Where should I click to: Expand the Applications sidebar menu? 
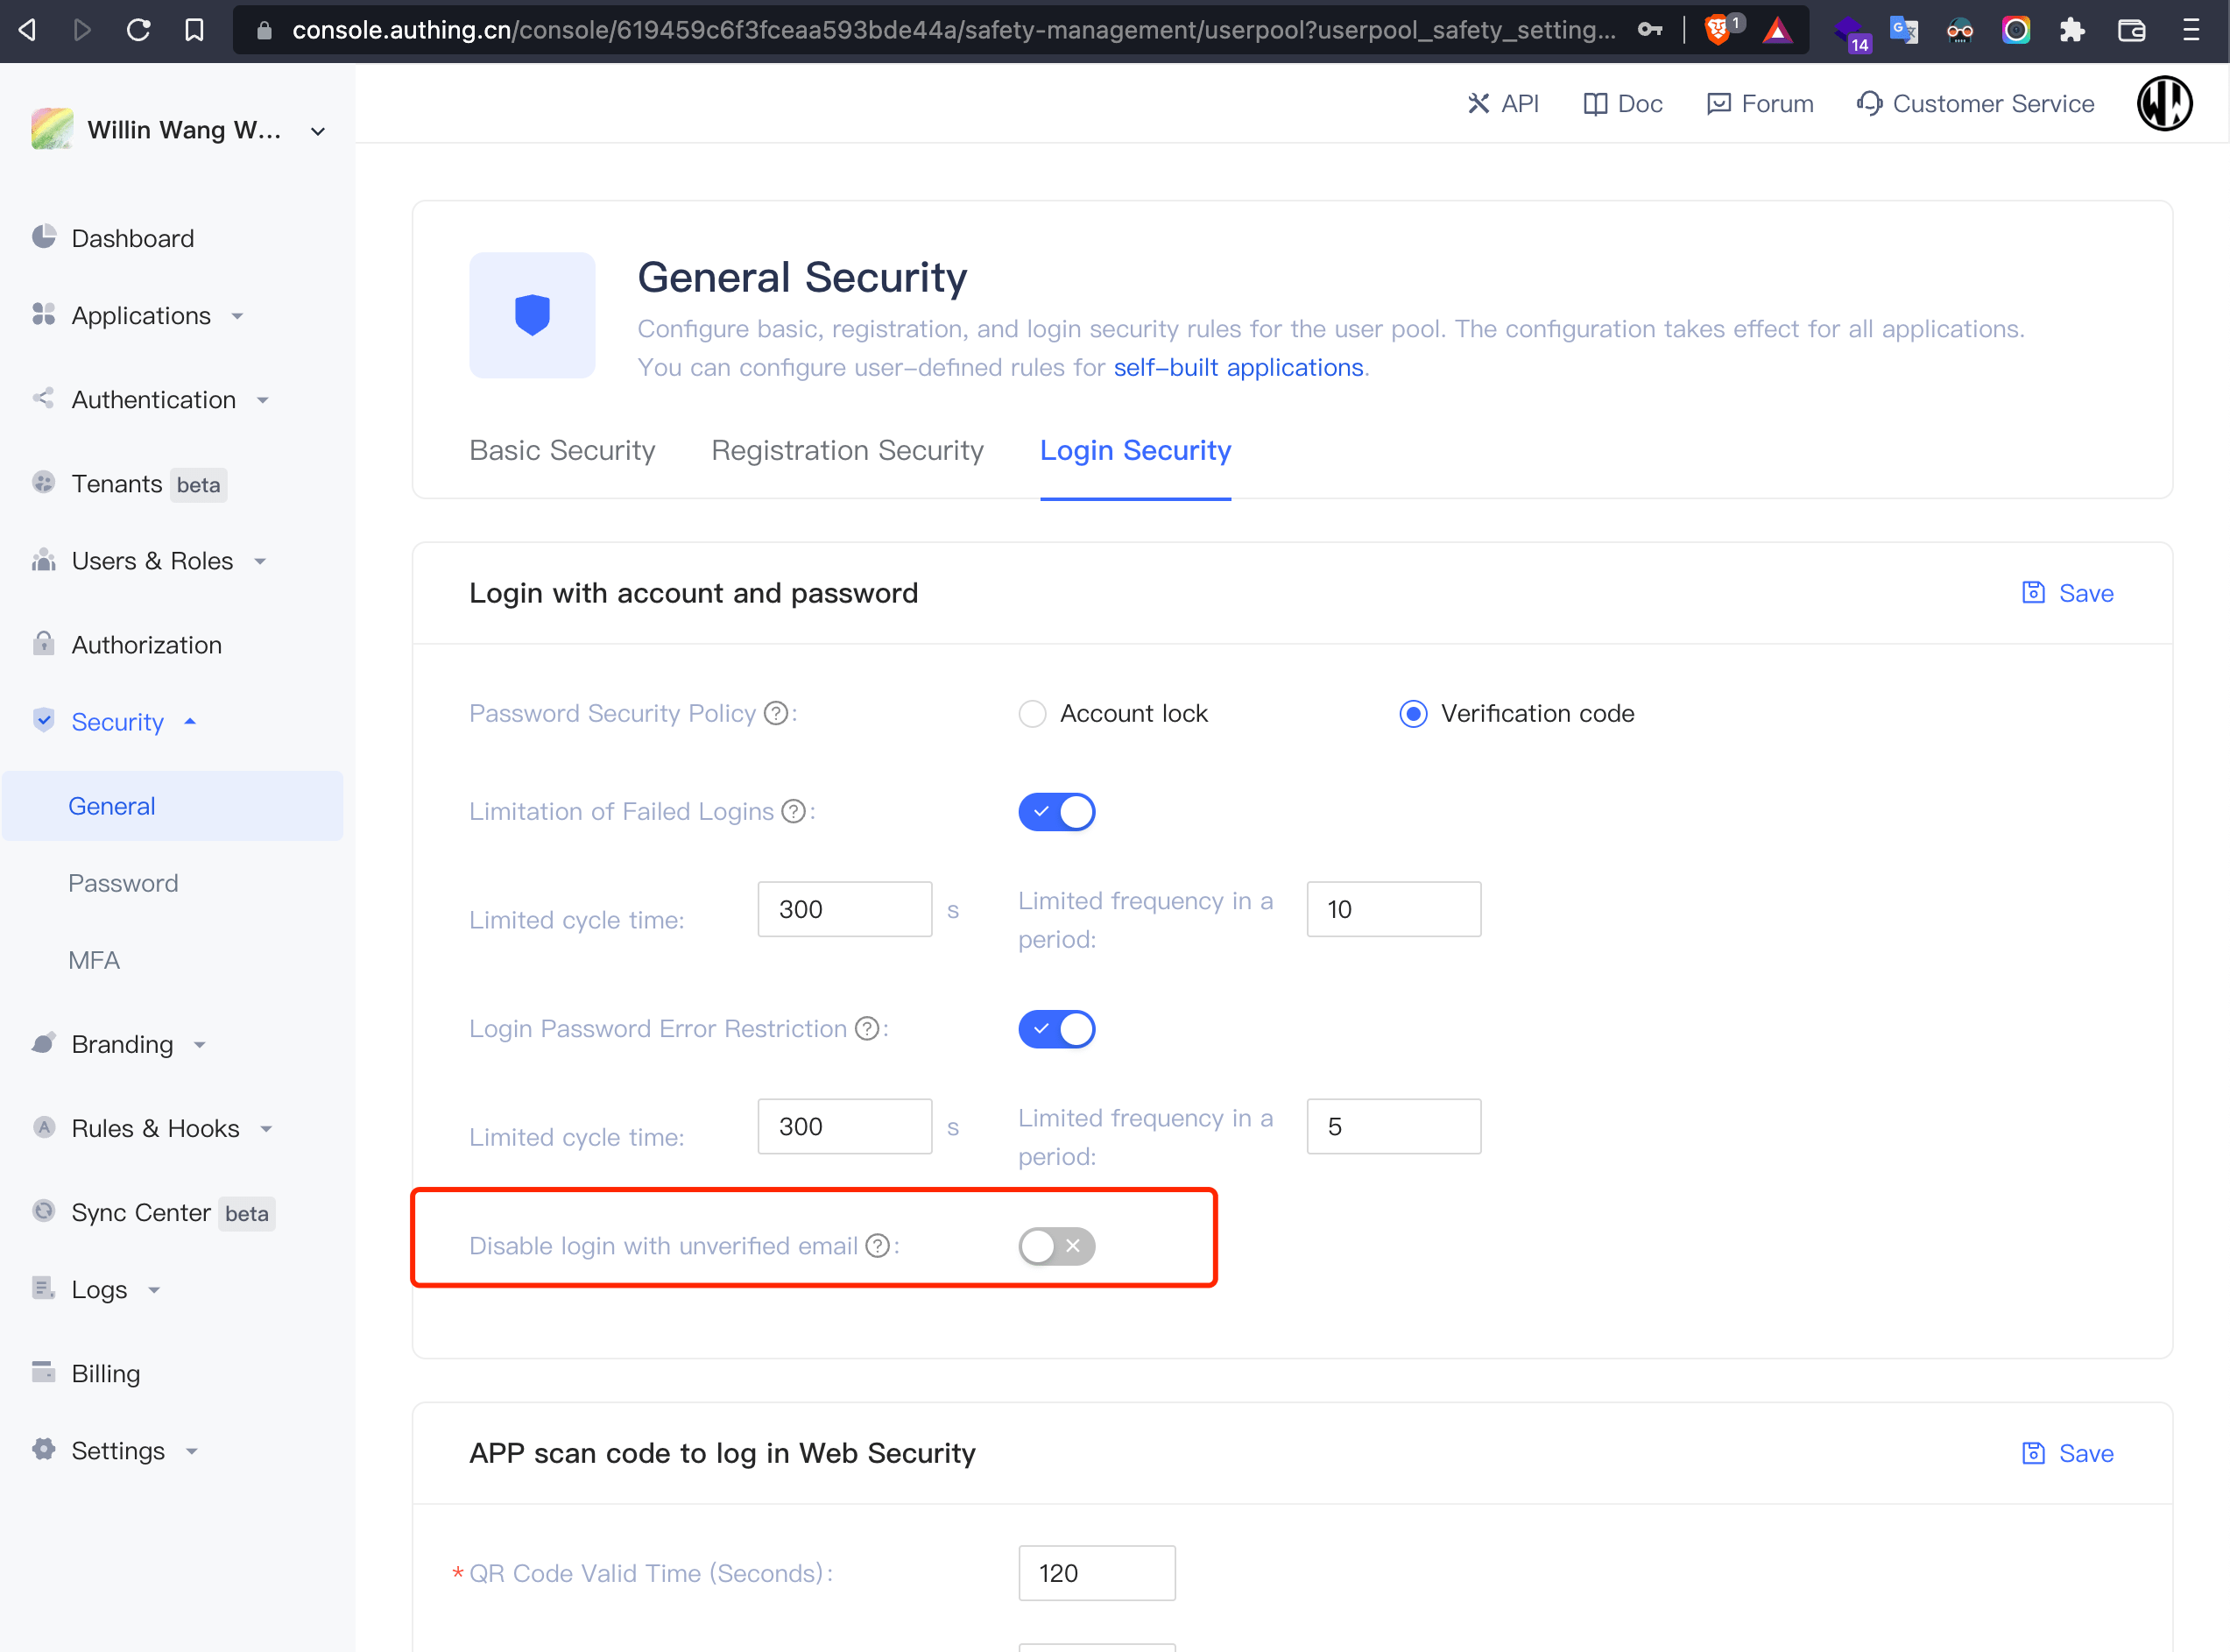coord(141,316)
